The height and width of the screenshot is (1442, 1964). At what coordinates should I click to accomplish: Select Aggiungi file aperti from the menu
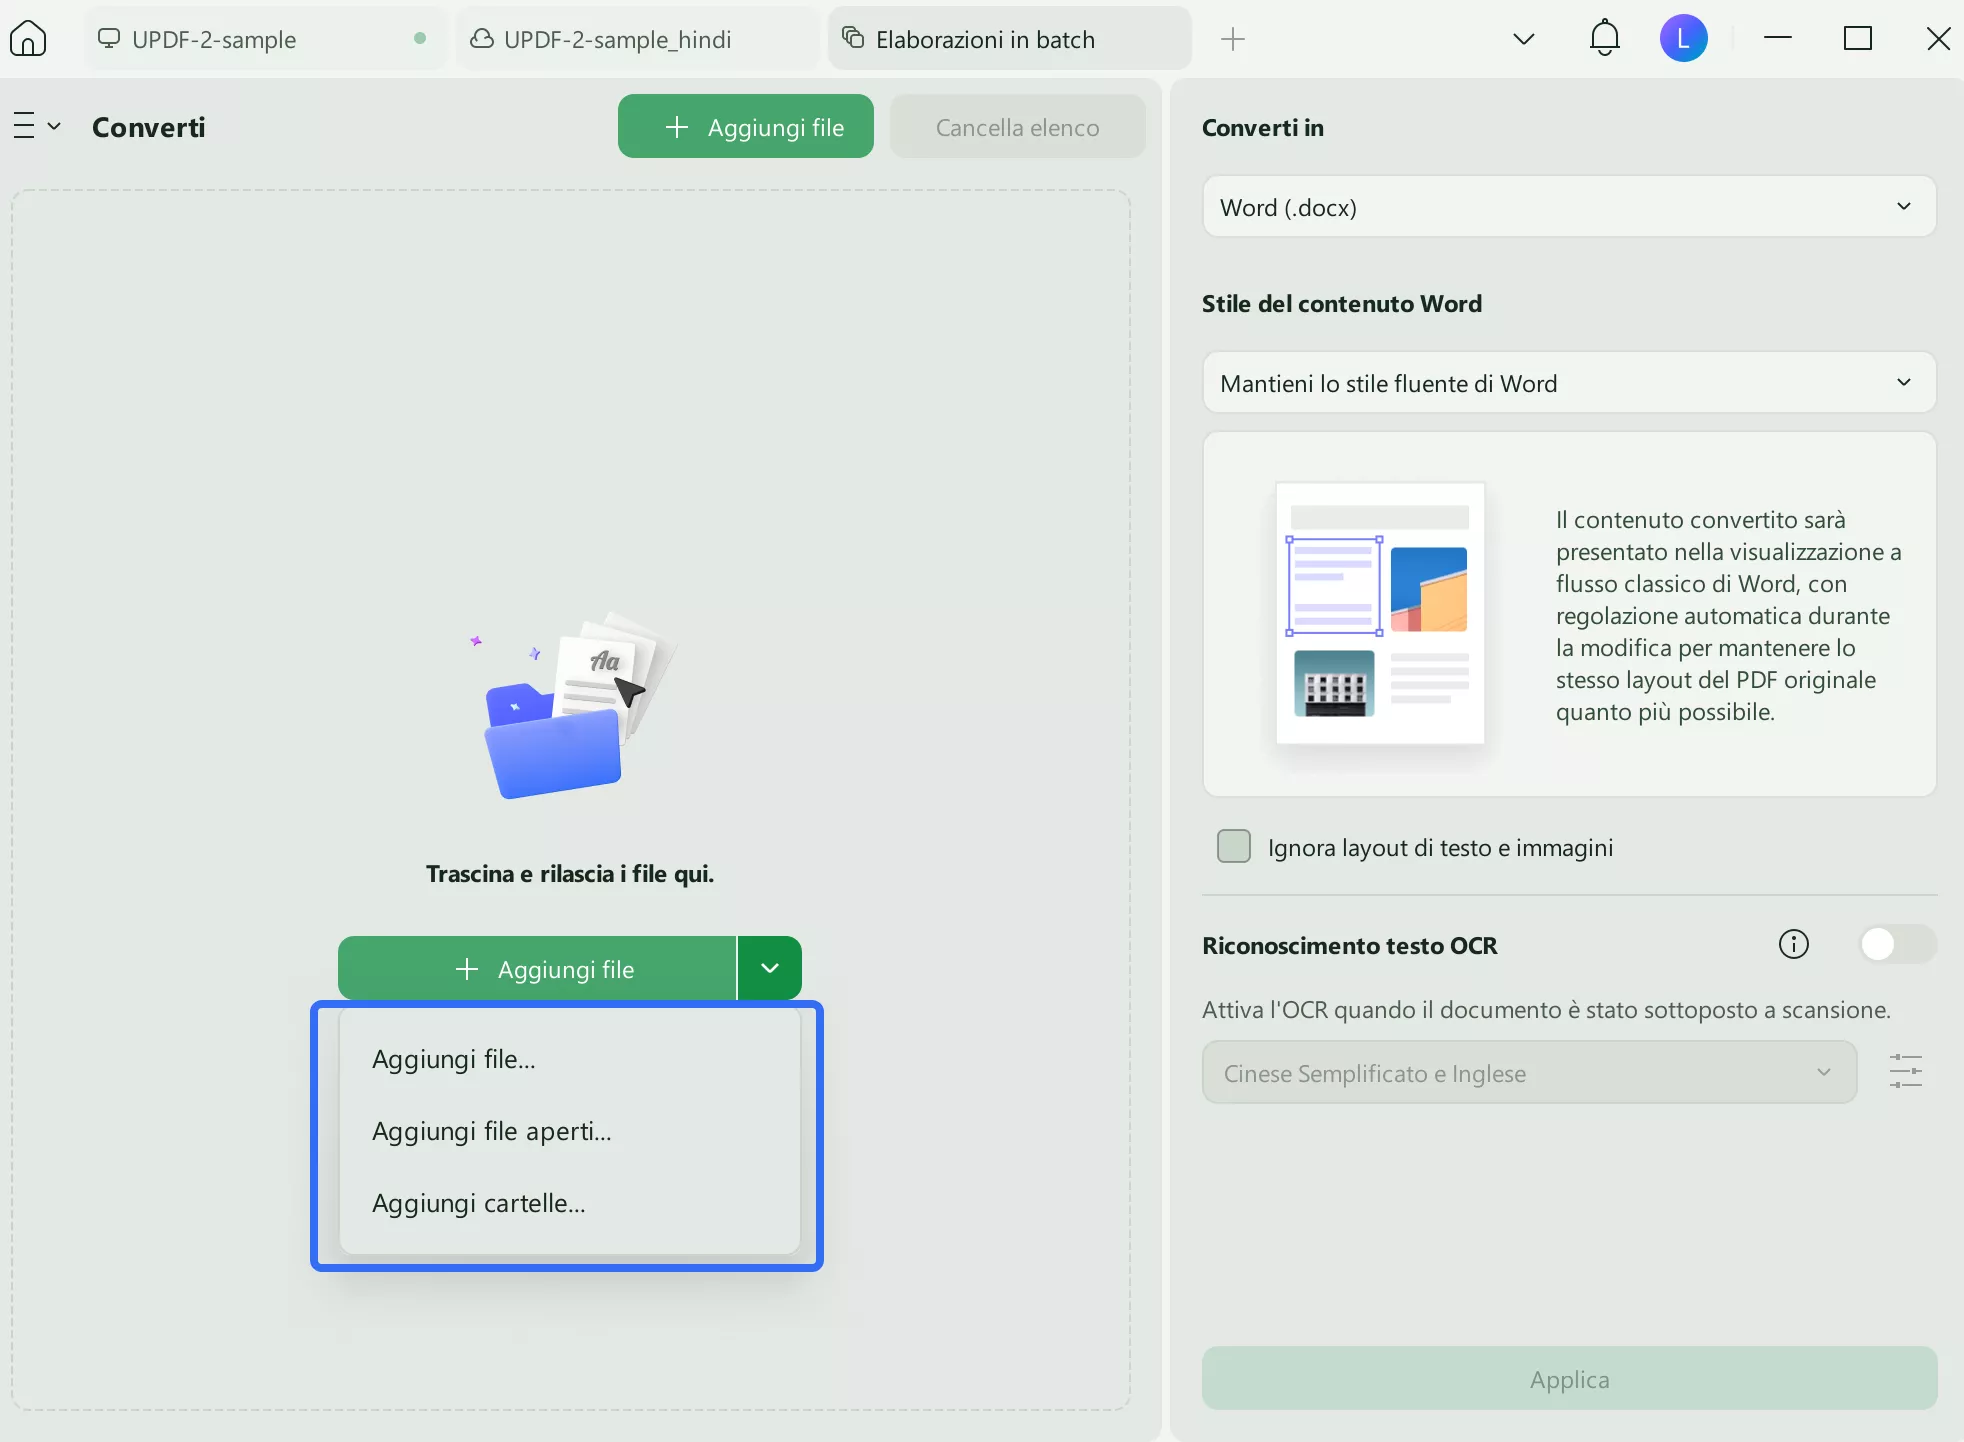point(490,1132)
